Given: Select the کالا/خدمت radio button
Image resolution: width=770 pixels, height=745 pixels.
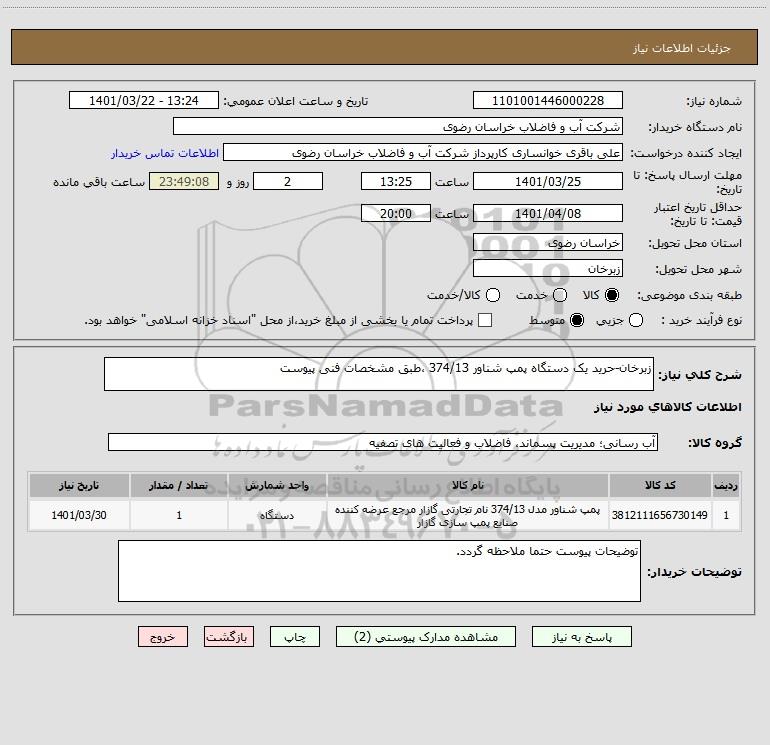Looking at the screenshot, I should coord(493,295).
